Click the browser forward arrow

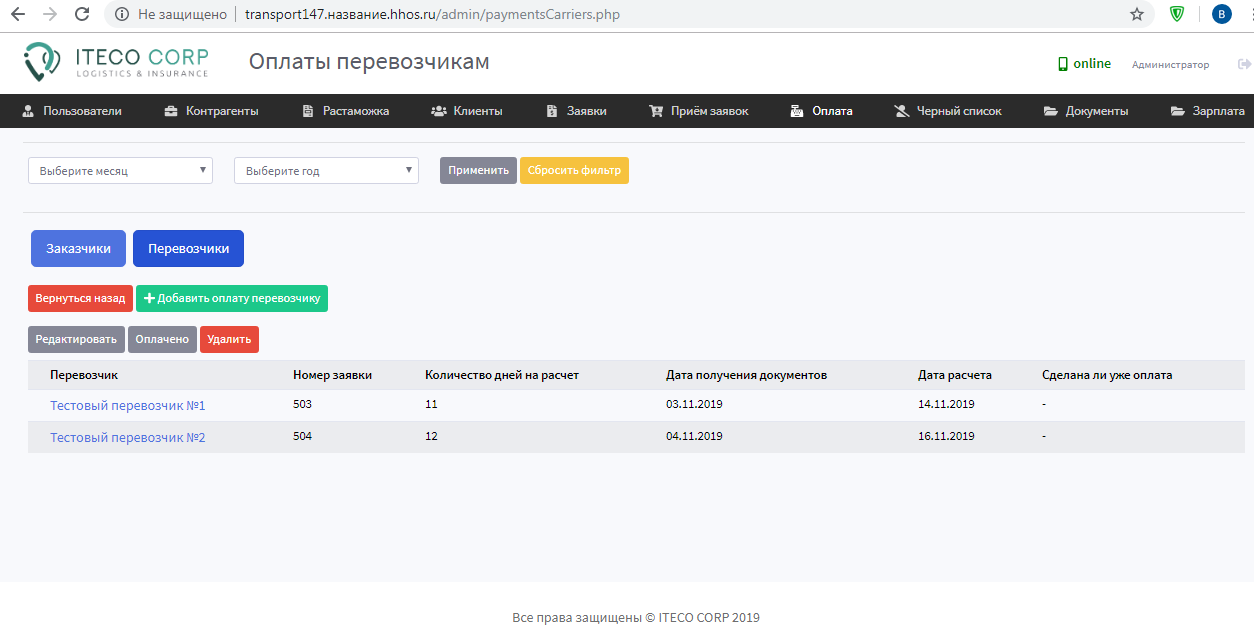click(x=50, y=14)
